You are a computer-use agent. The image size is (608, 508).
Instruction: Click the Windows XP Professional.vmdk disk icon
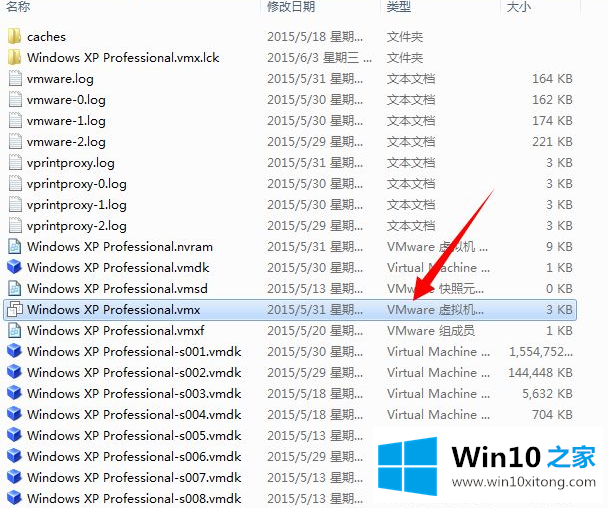click(x=15, y=267)
